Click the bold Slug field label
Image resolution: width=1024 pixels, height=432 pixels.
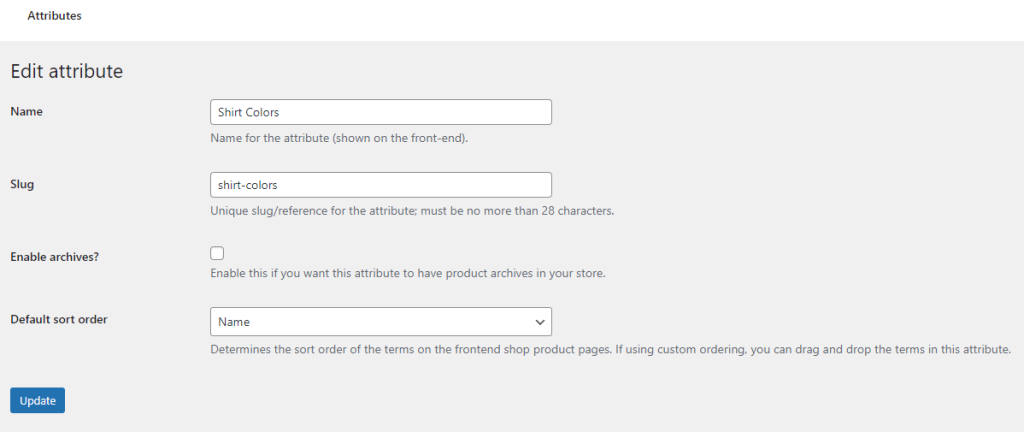22,185
